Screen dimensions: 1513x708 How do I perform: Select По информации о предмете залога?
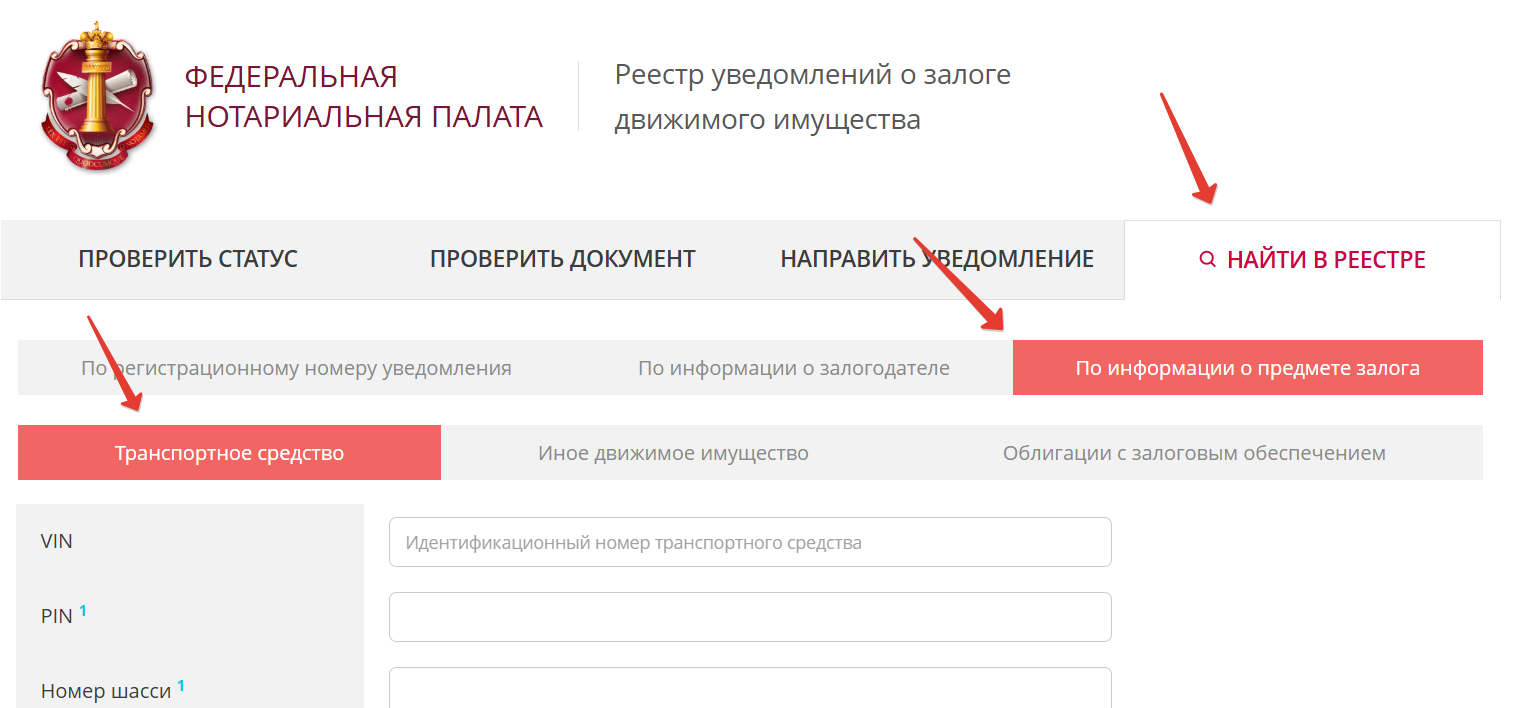[x=1247, y=367]
